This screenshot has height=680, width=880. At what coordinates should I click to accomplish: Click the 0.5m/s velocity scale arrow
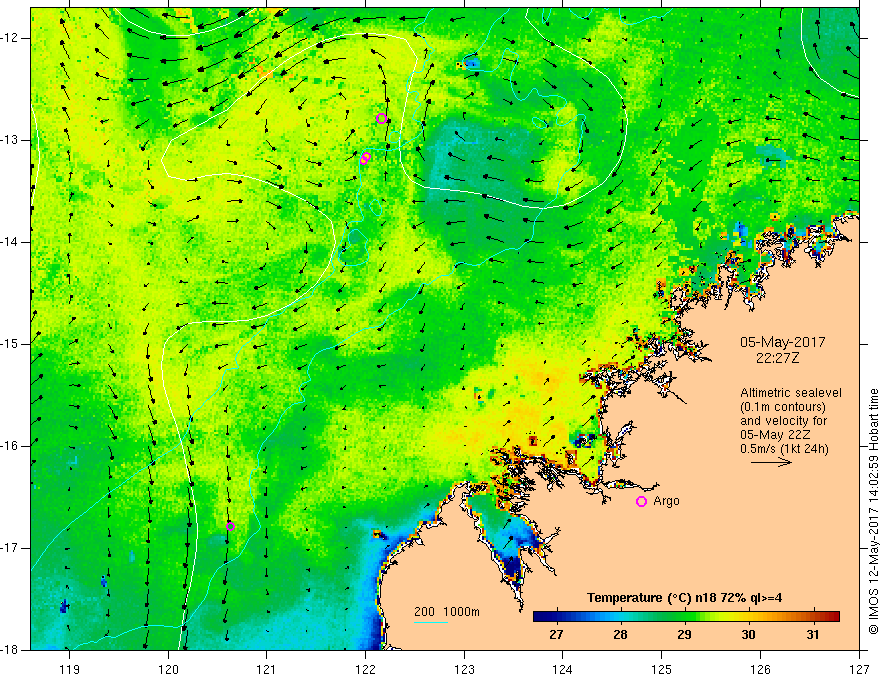tap(771, 462)
